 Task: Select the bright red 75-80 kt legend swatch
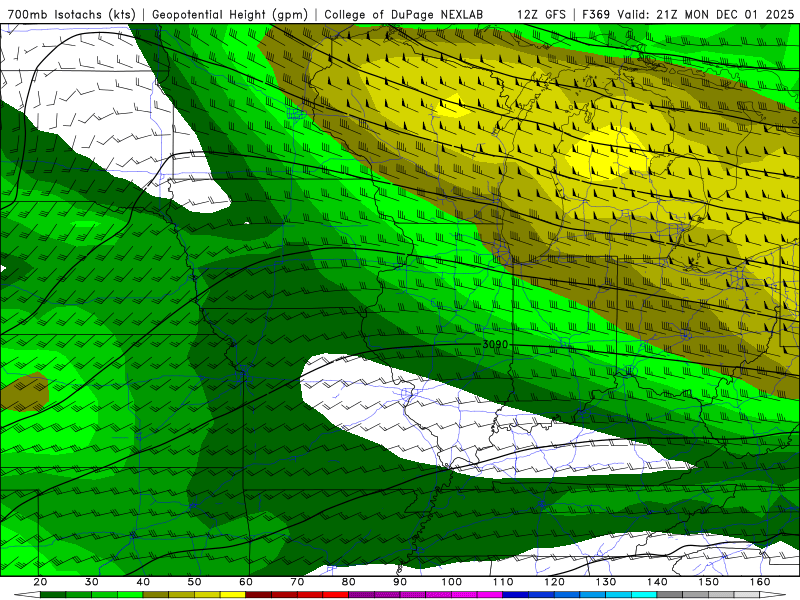tap(336, 595)
